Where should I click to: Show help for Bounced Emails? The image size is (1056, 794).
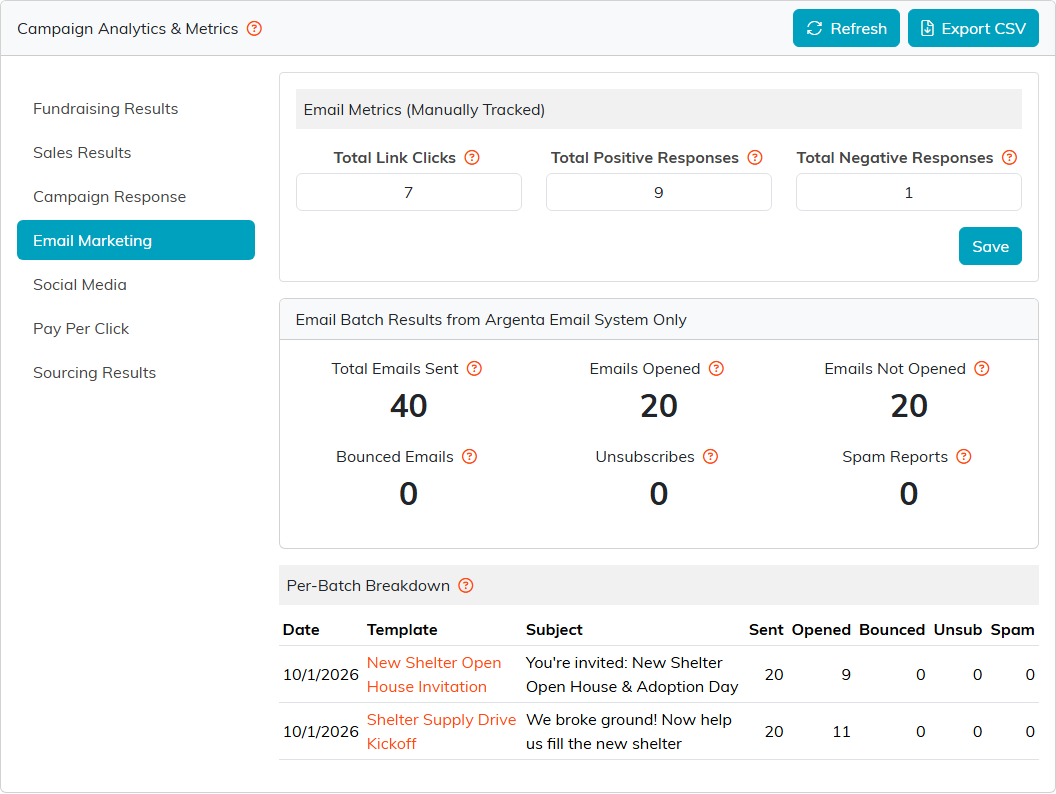(x=469, y=457)
